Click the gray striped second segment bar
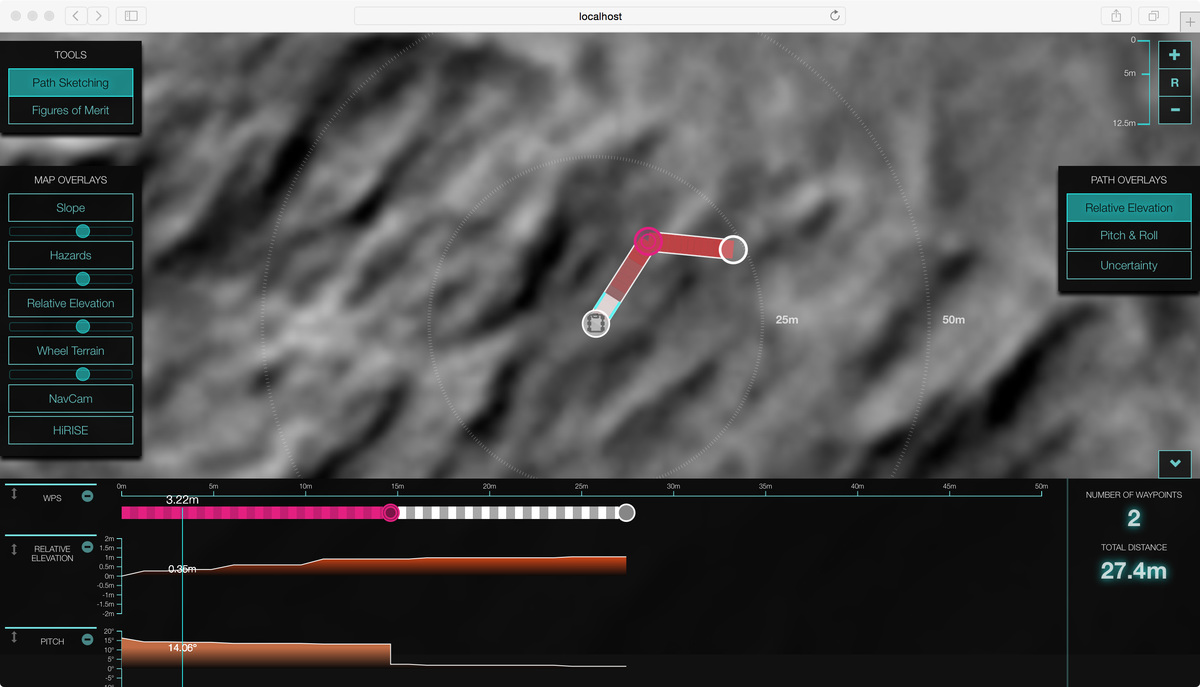1200x687 pixels. [508, 513]
